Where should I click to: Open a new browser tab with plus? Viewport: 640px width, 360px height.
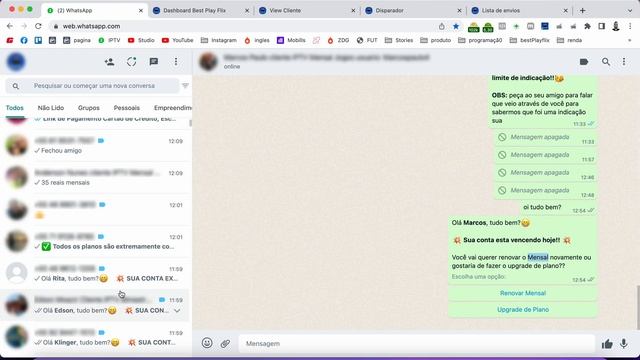[x=582, y=11]
